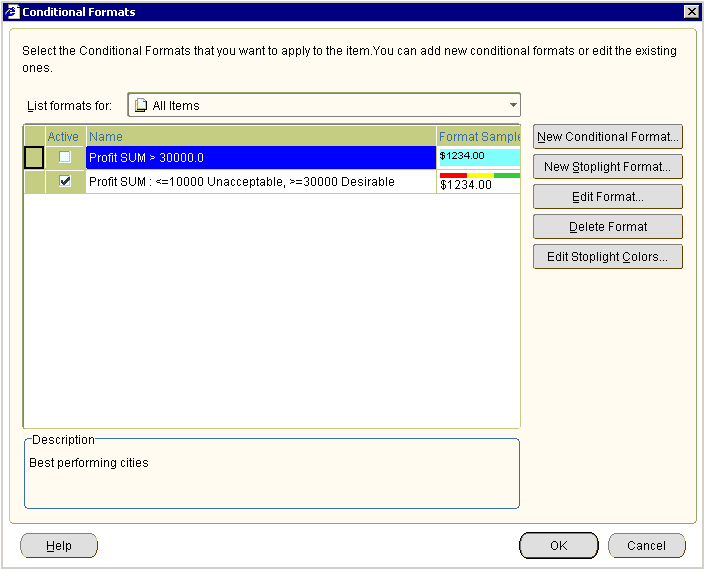Click the Help button
The width and height of the screenshot is (704, 569).
point(59,546)
